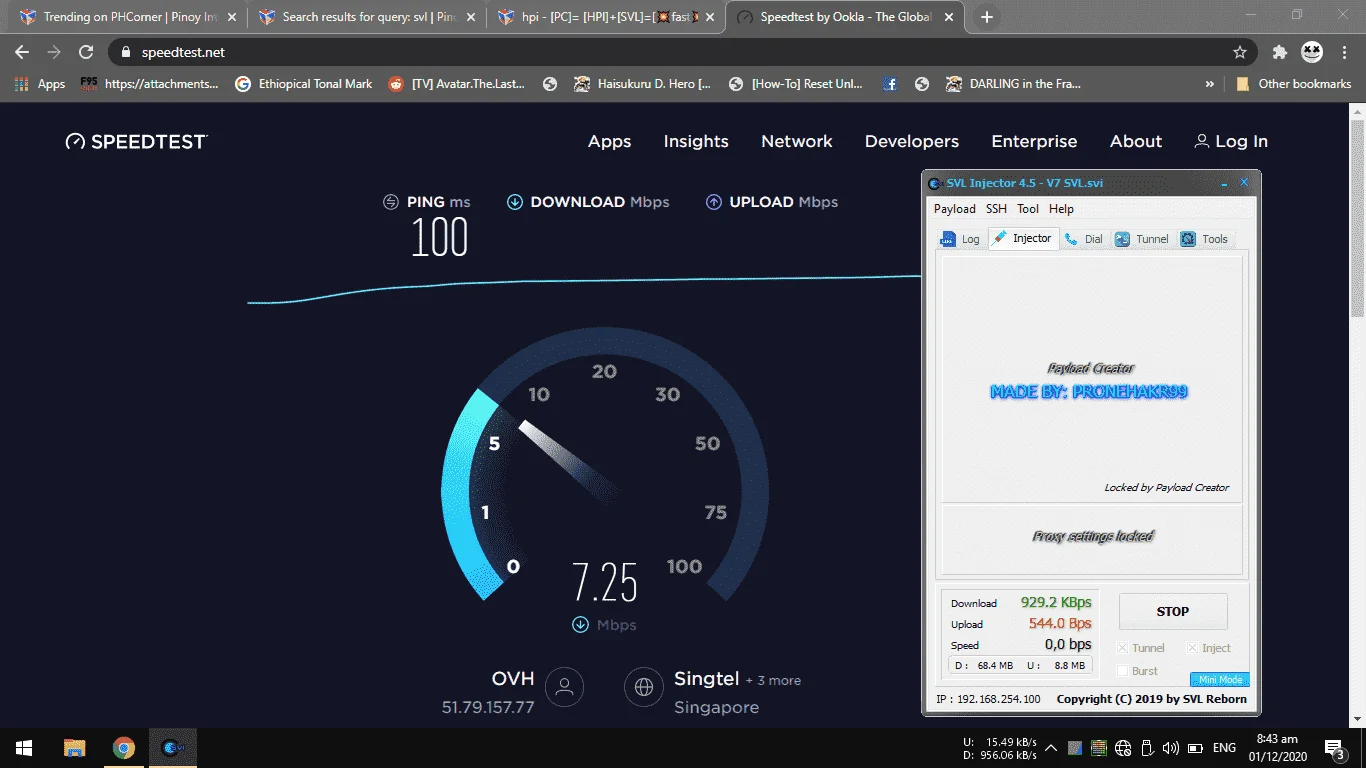Reload the Speedtest page
Image resolution: width=1366 pixels, height=768 pixels.
[86, 52]
